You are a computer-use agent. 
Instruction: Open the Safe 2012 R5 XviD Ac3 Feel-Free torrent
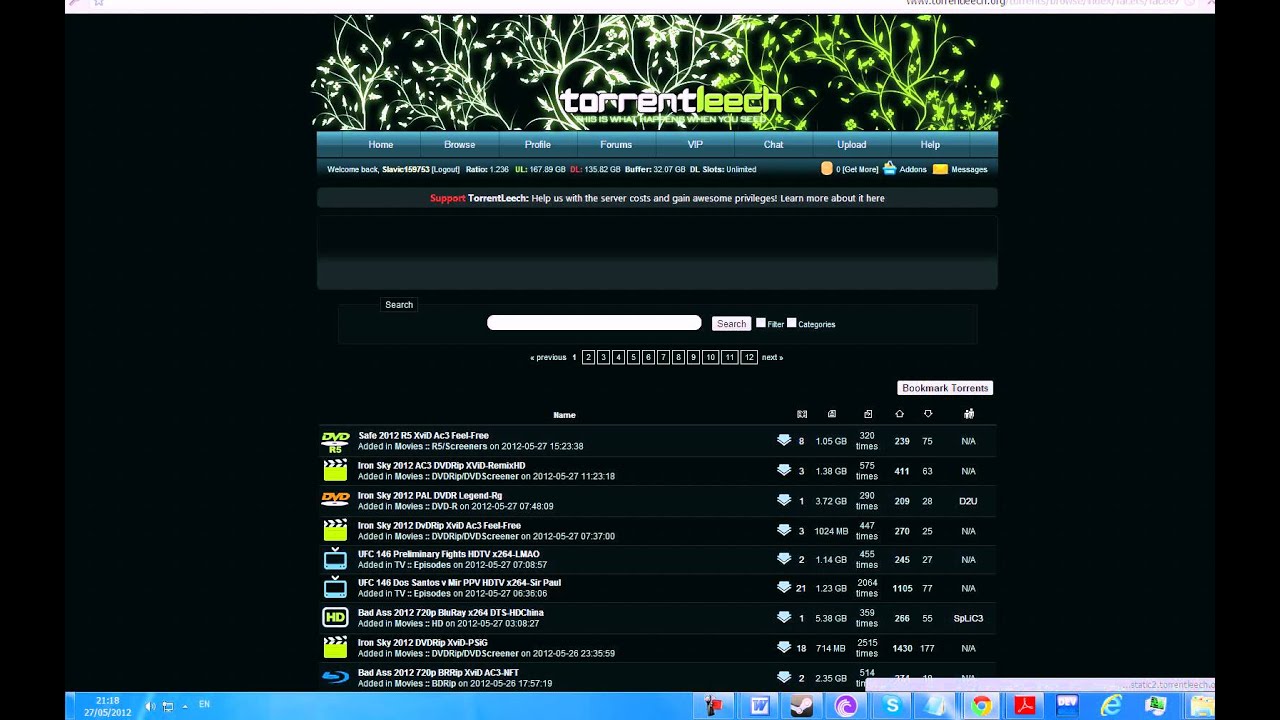(423, 436)
